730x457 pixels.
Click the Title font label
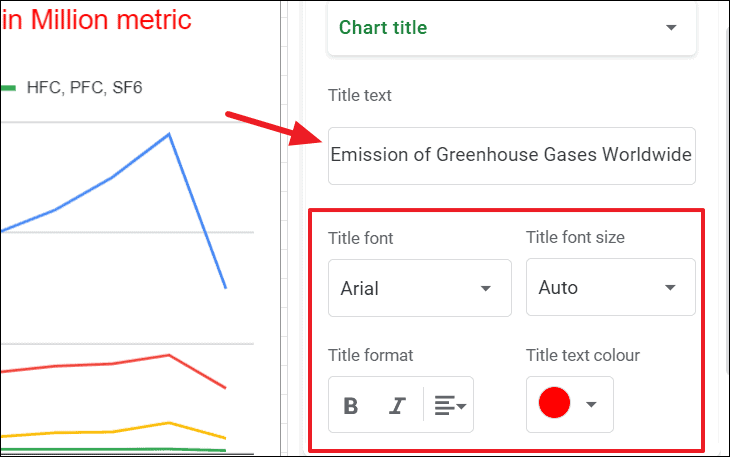point(360,238)
